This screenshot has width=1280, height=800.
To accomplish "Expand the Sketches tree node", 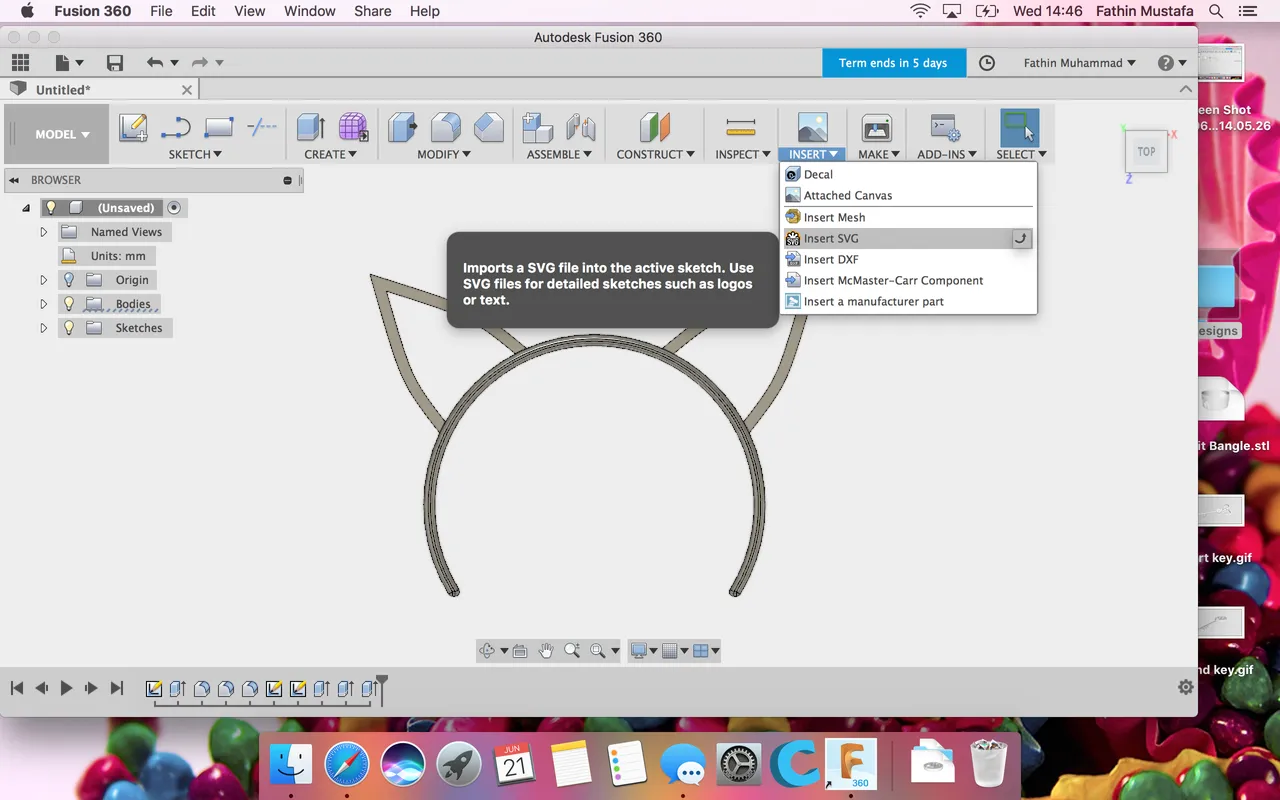I will coord(43,328).
